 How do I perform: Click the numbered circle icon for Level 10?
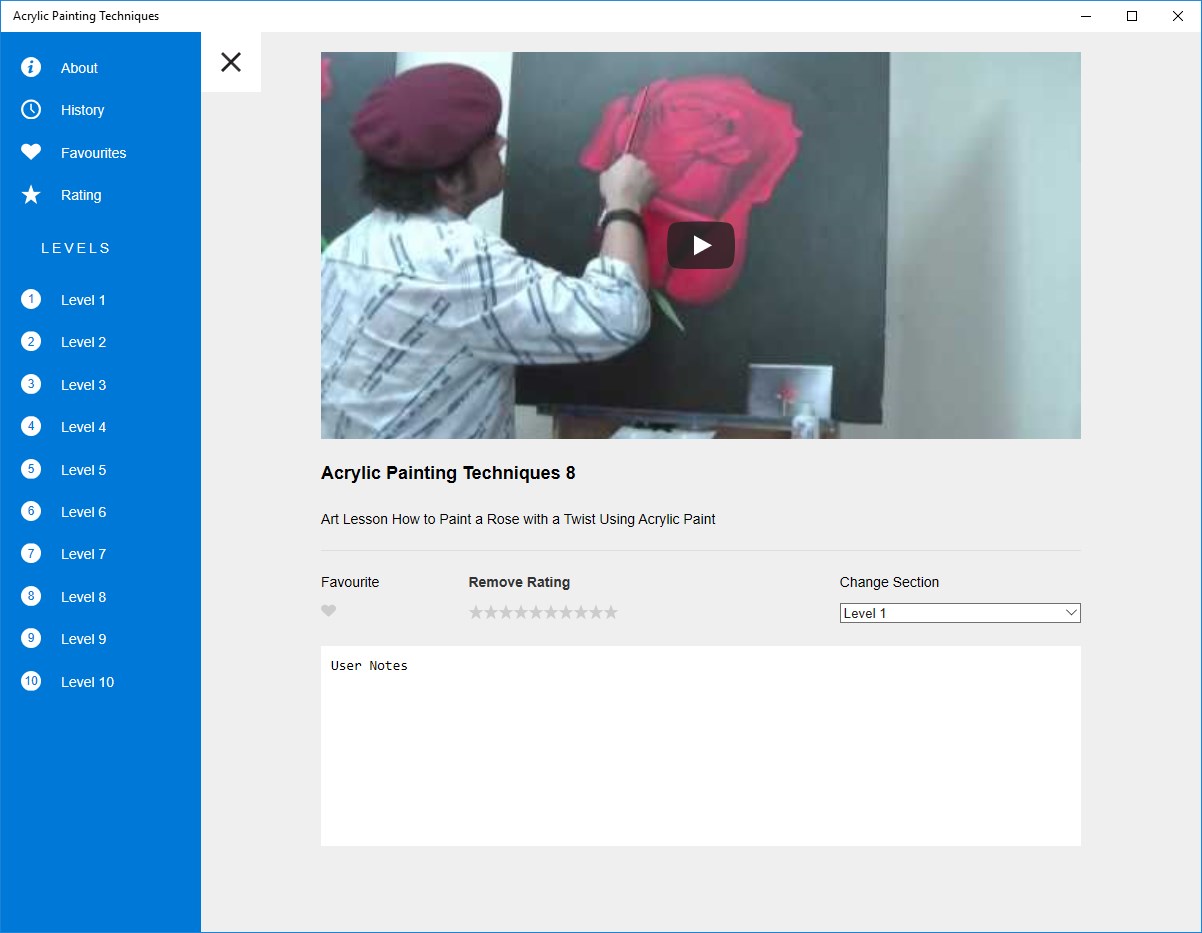(x=31, y=681)
